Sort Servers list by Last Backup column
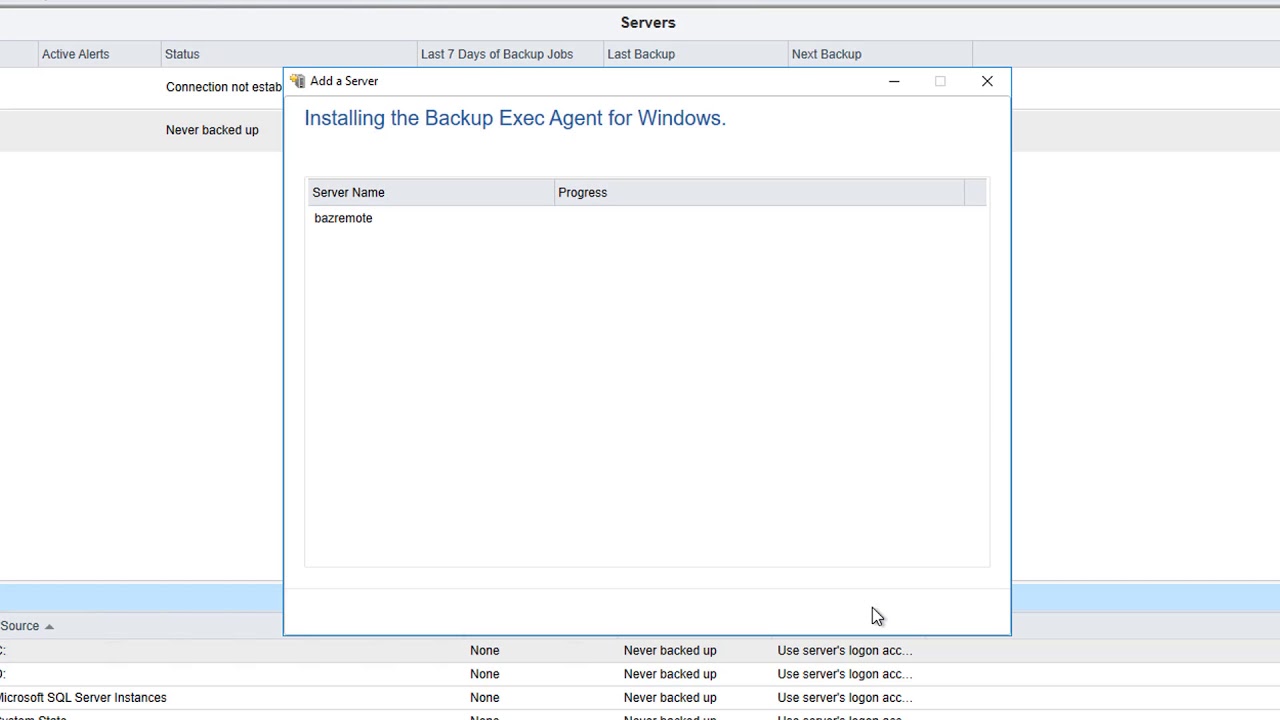 pyautogui.click(x=695, y=54)
